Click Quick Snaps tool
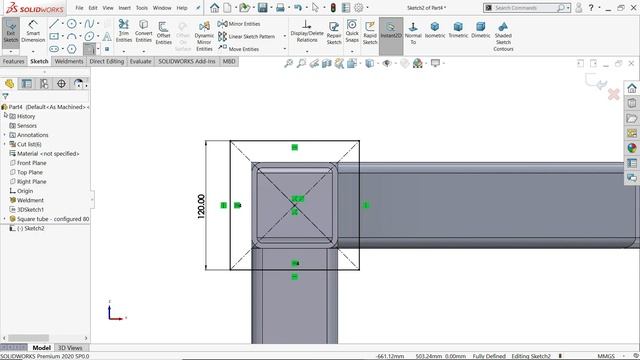 pos(352,31)
